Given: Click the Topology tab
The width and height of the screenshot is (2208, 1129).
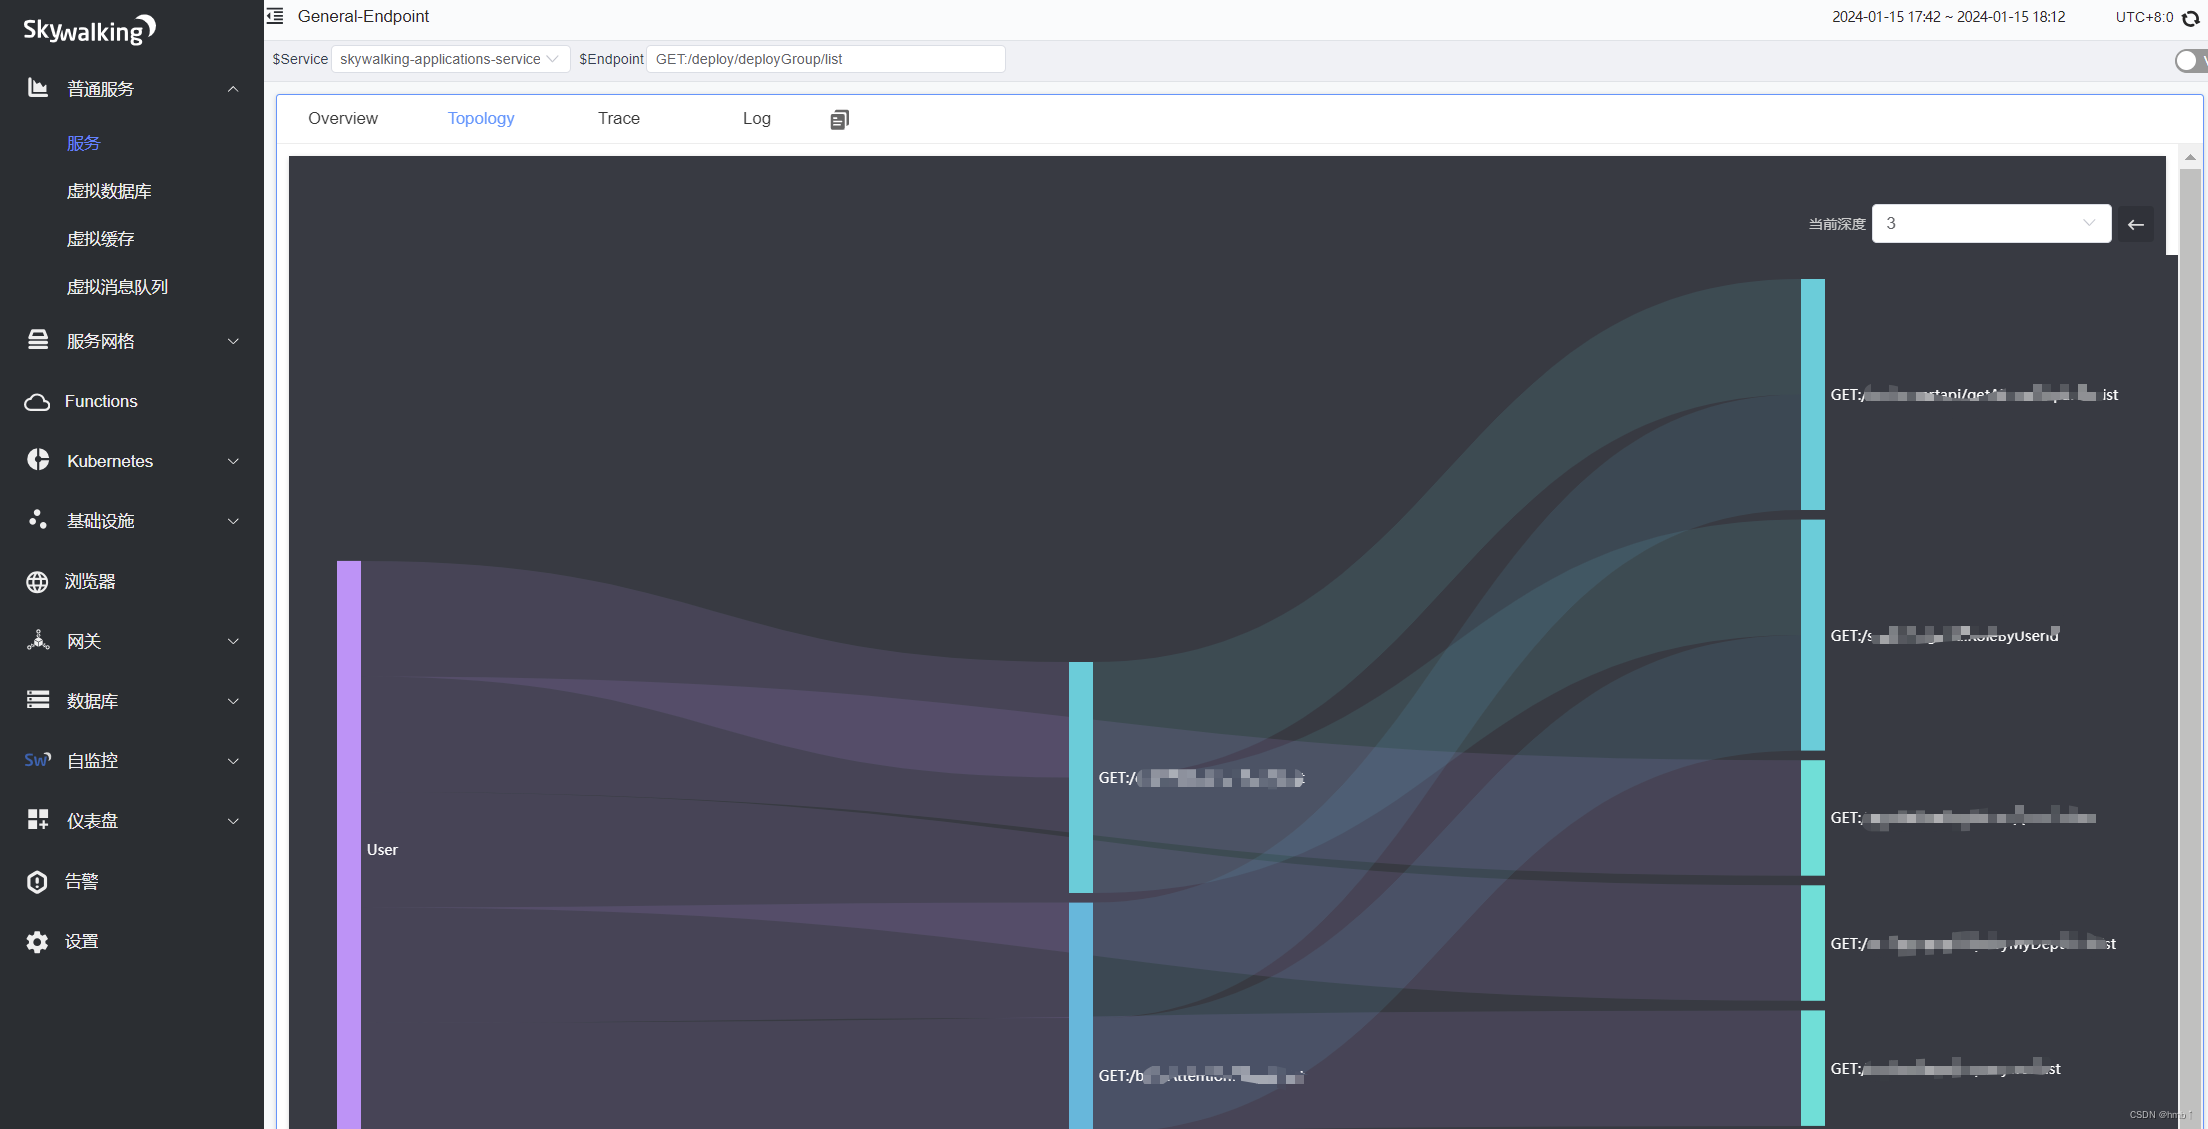Looking at the screenshot, I should [481, 118].
